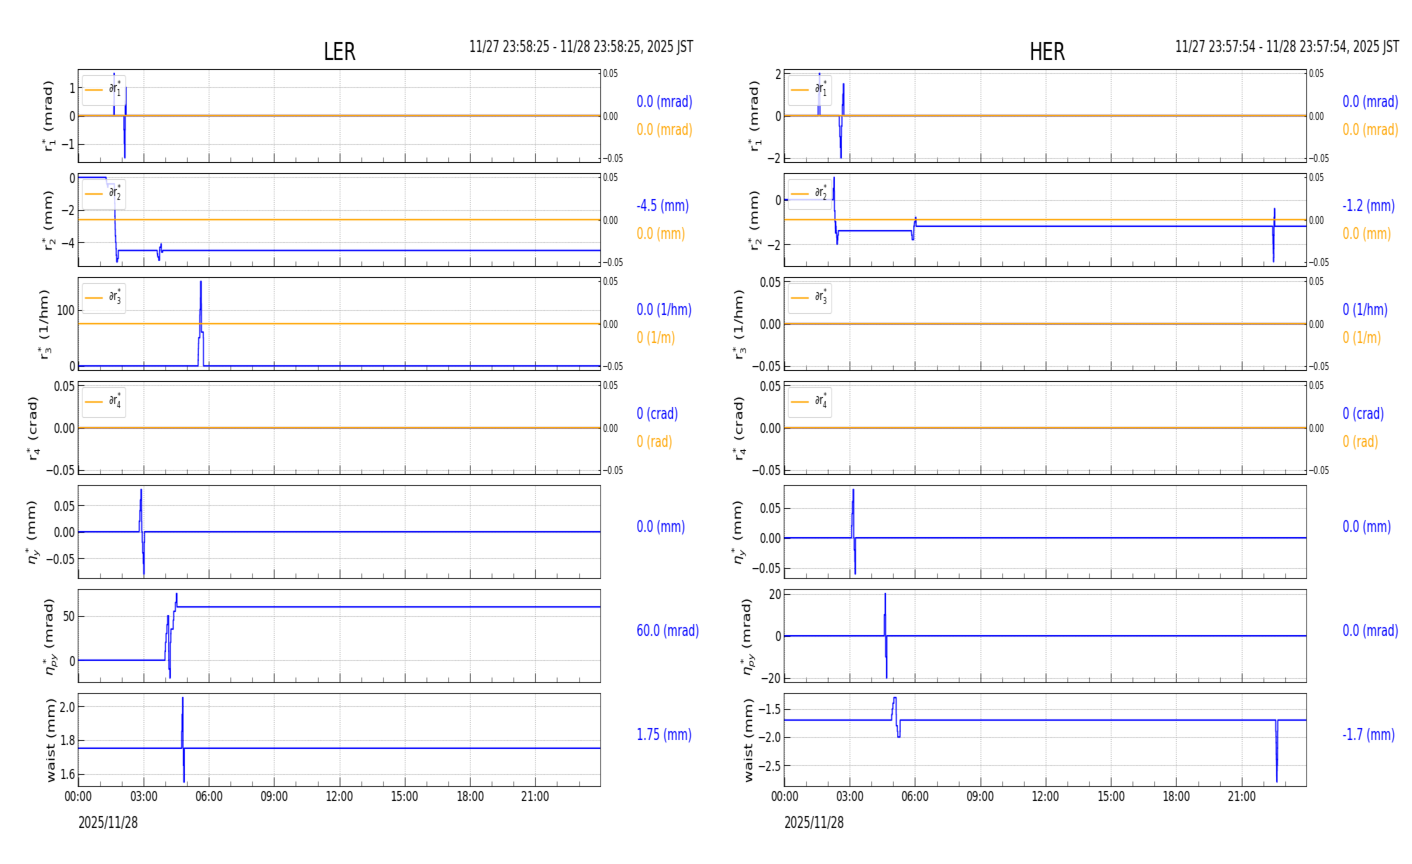Select the HER waist value -1.7 (mm)
The width and height of the screenshot is (1412, 864).
tap(1369, 735)
